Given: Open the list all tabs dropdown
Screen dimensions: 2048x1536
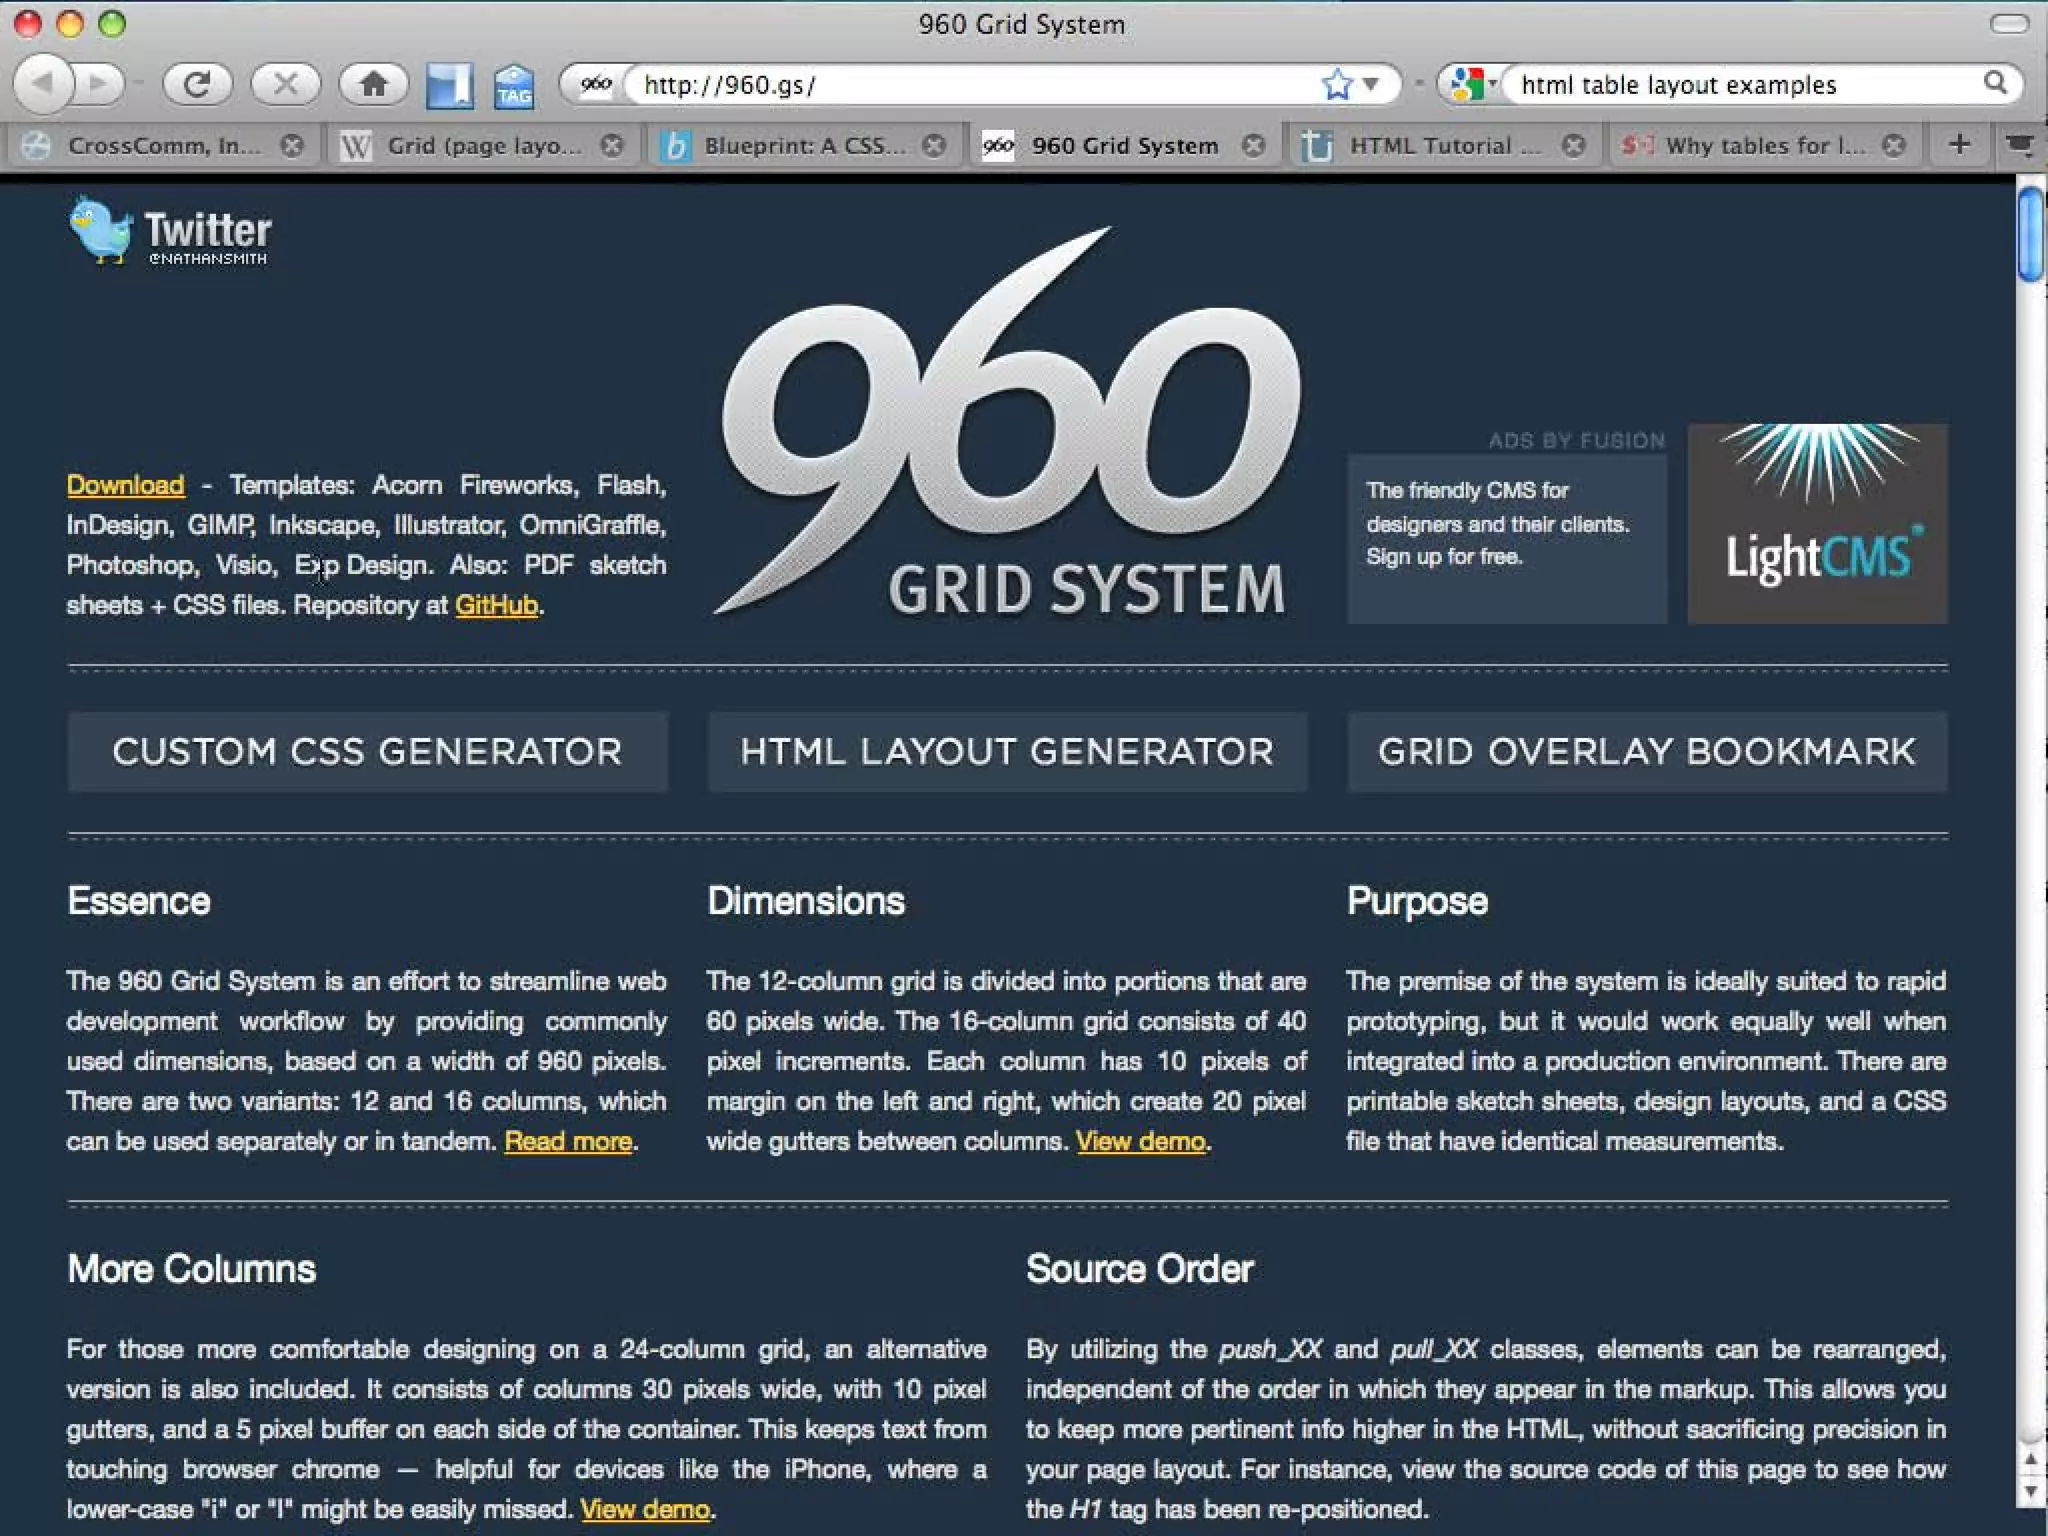Looking at the screenshot, I should coord(2020,146).
